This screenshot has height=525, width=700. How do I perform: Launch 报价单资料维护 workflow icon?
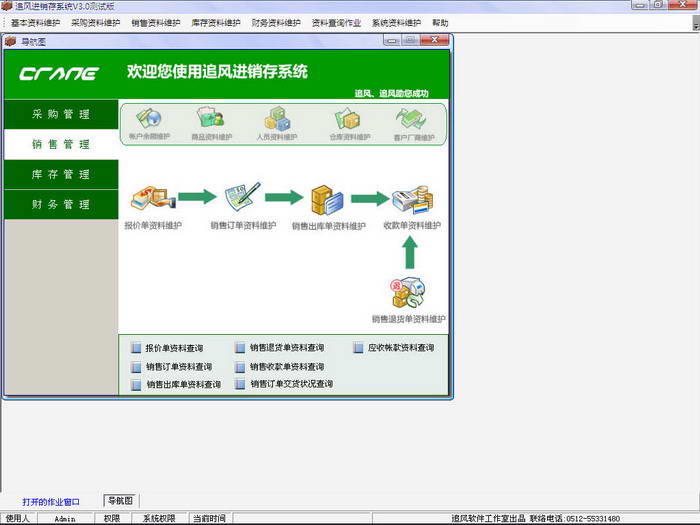pyautogui.click(x=153, y=198)
